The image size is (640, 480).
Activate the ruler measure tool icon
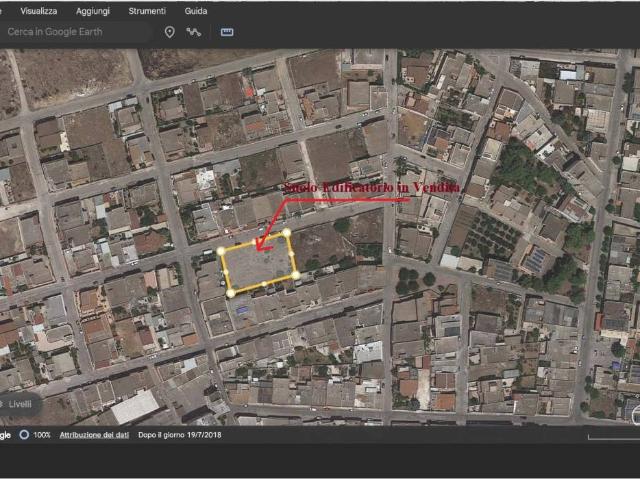point(227,32)
